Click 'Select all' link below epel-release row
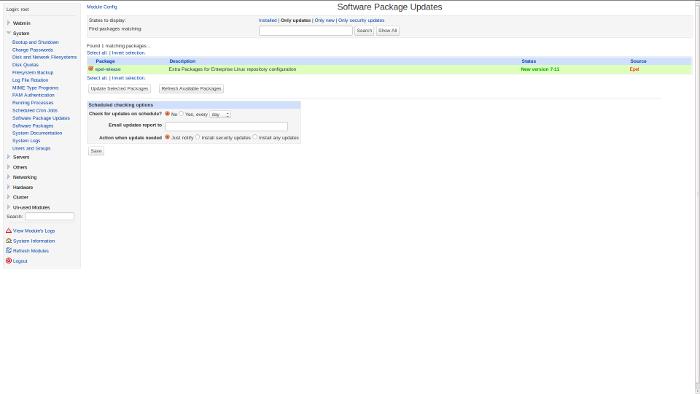The image size is (700, 394). click(x=97, y=78)
